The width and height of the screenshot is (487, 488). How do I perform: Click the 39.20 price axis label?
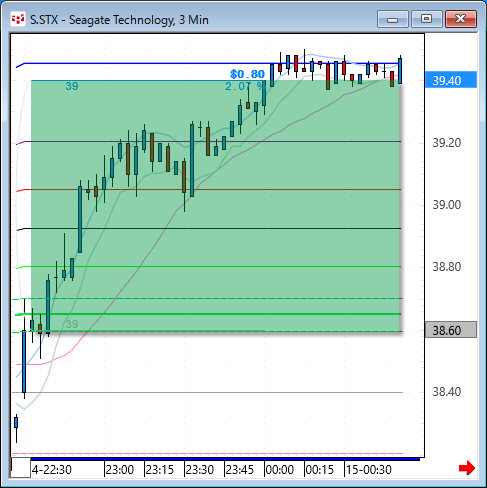click(x=447, y=143)
